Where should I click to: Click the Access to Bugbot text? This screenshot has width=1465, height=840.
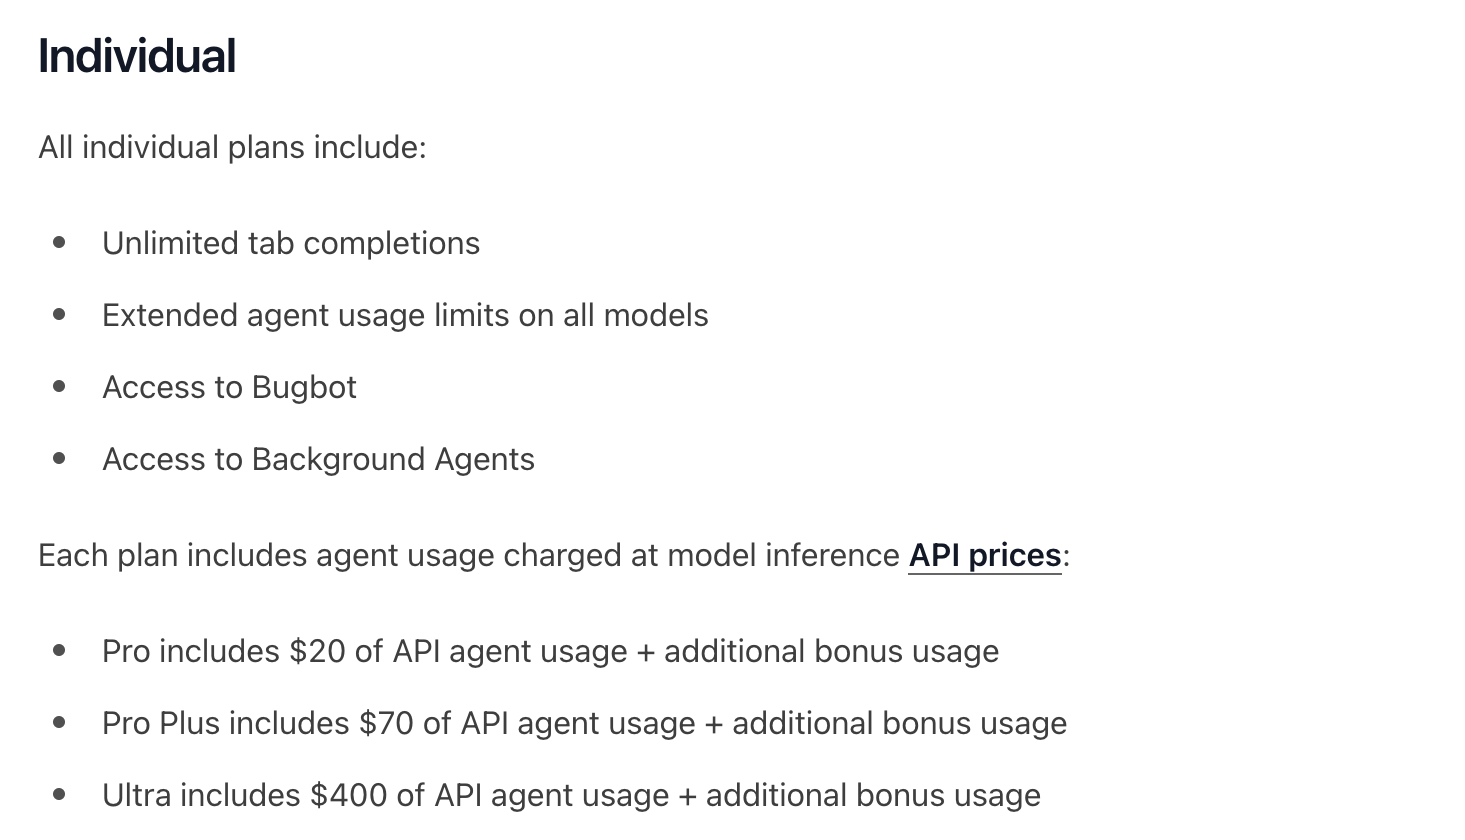point(229,387)
